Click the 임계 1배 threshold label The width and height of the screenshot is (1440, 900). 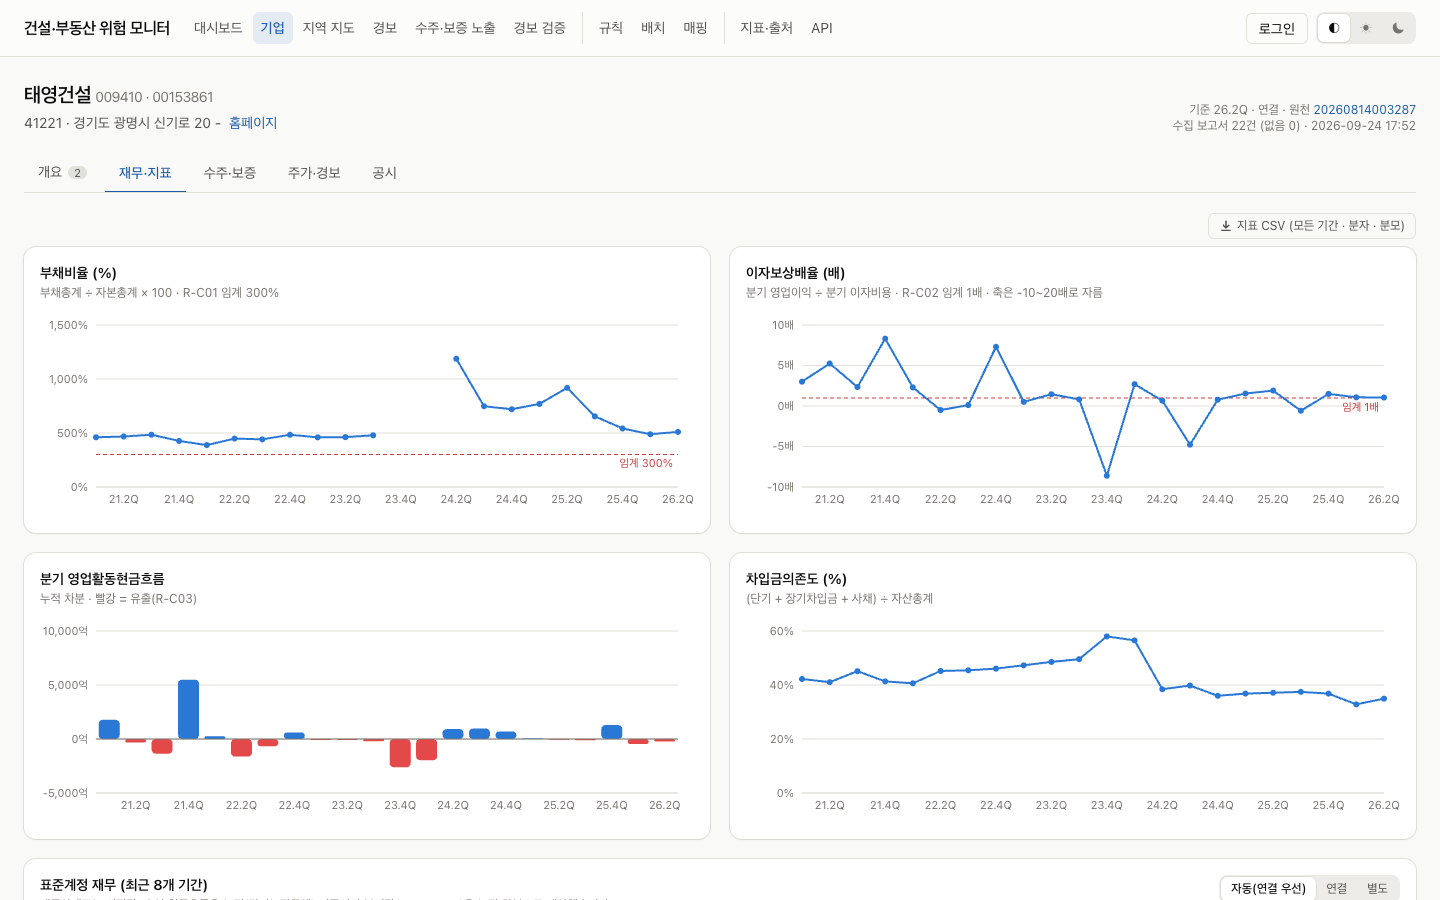tap(1360, 407)
